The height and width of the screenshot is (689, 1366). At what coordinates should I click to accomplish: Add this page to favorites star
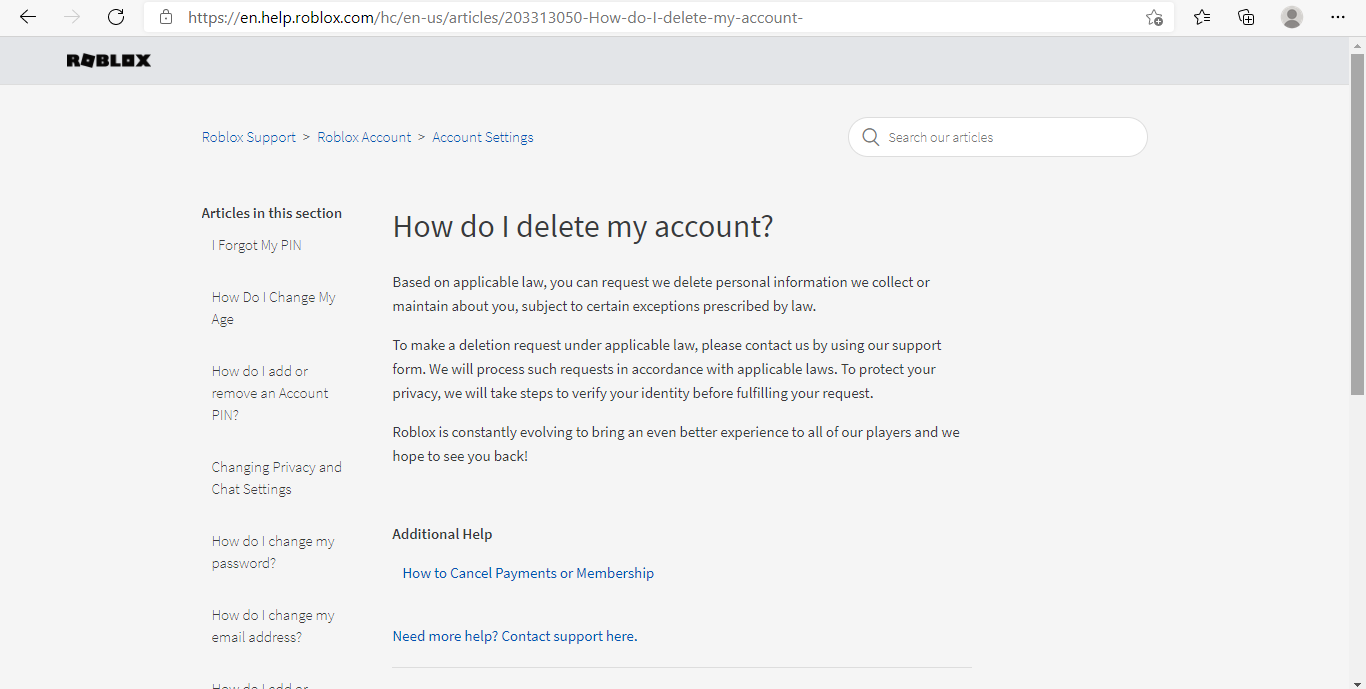(x=1154, y=17)
